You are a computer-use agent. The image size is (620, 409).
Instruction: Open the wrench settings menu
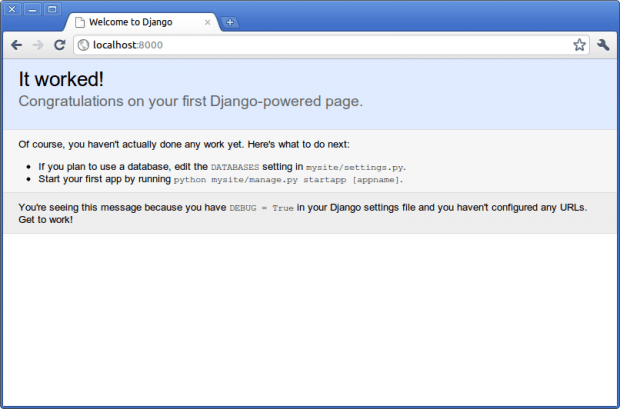pyautogui.click(x=603, y=45)
